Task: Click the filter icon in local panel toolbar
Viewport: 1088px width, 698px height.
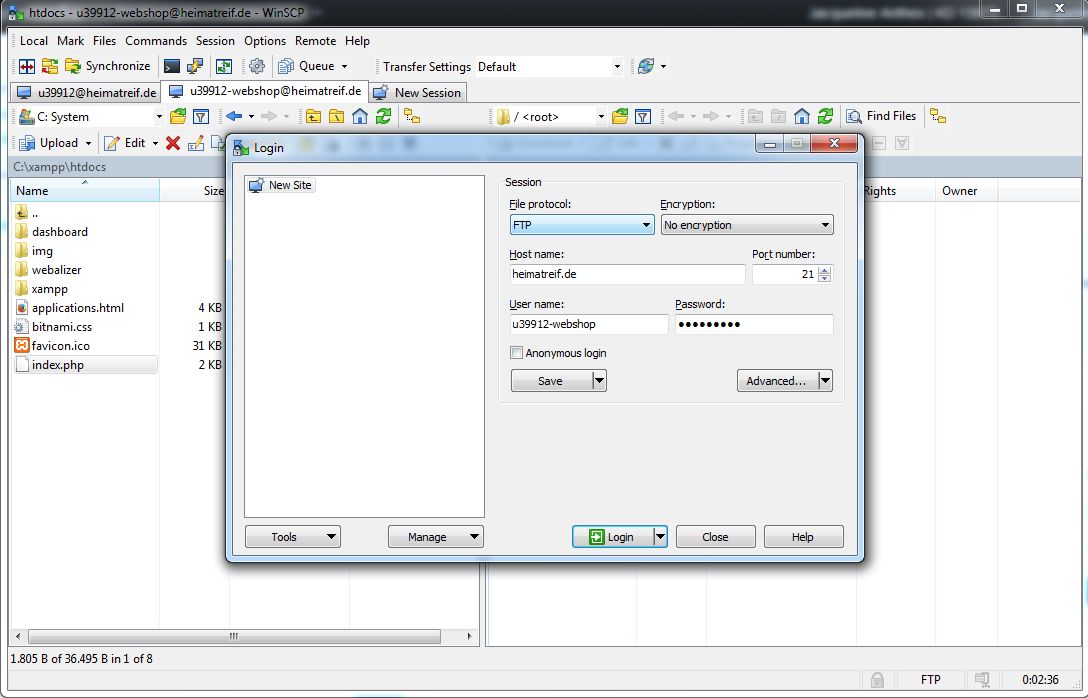Action: [201, 117]
